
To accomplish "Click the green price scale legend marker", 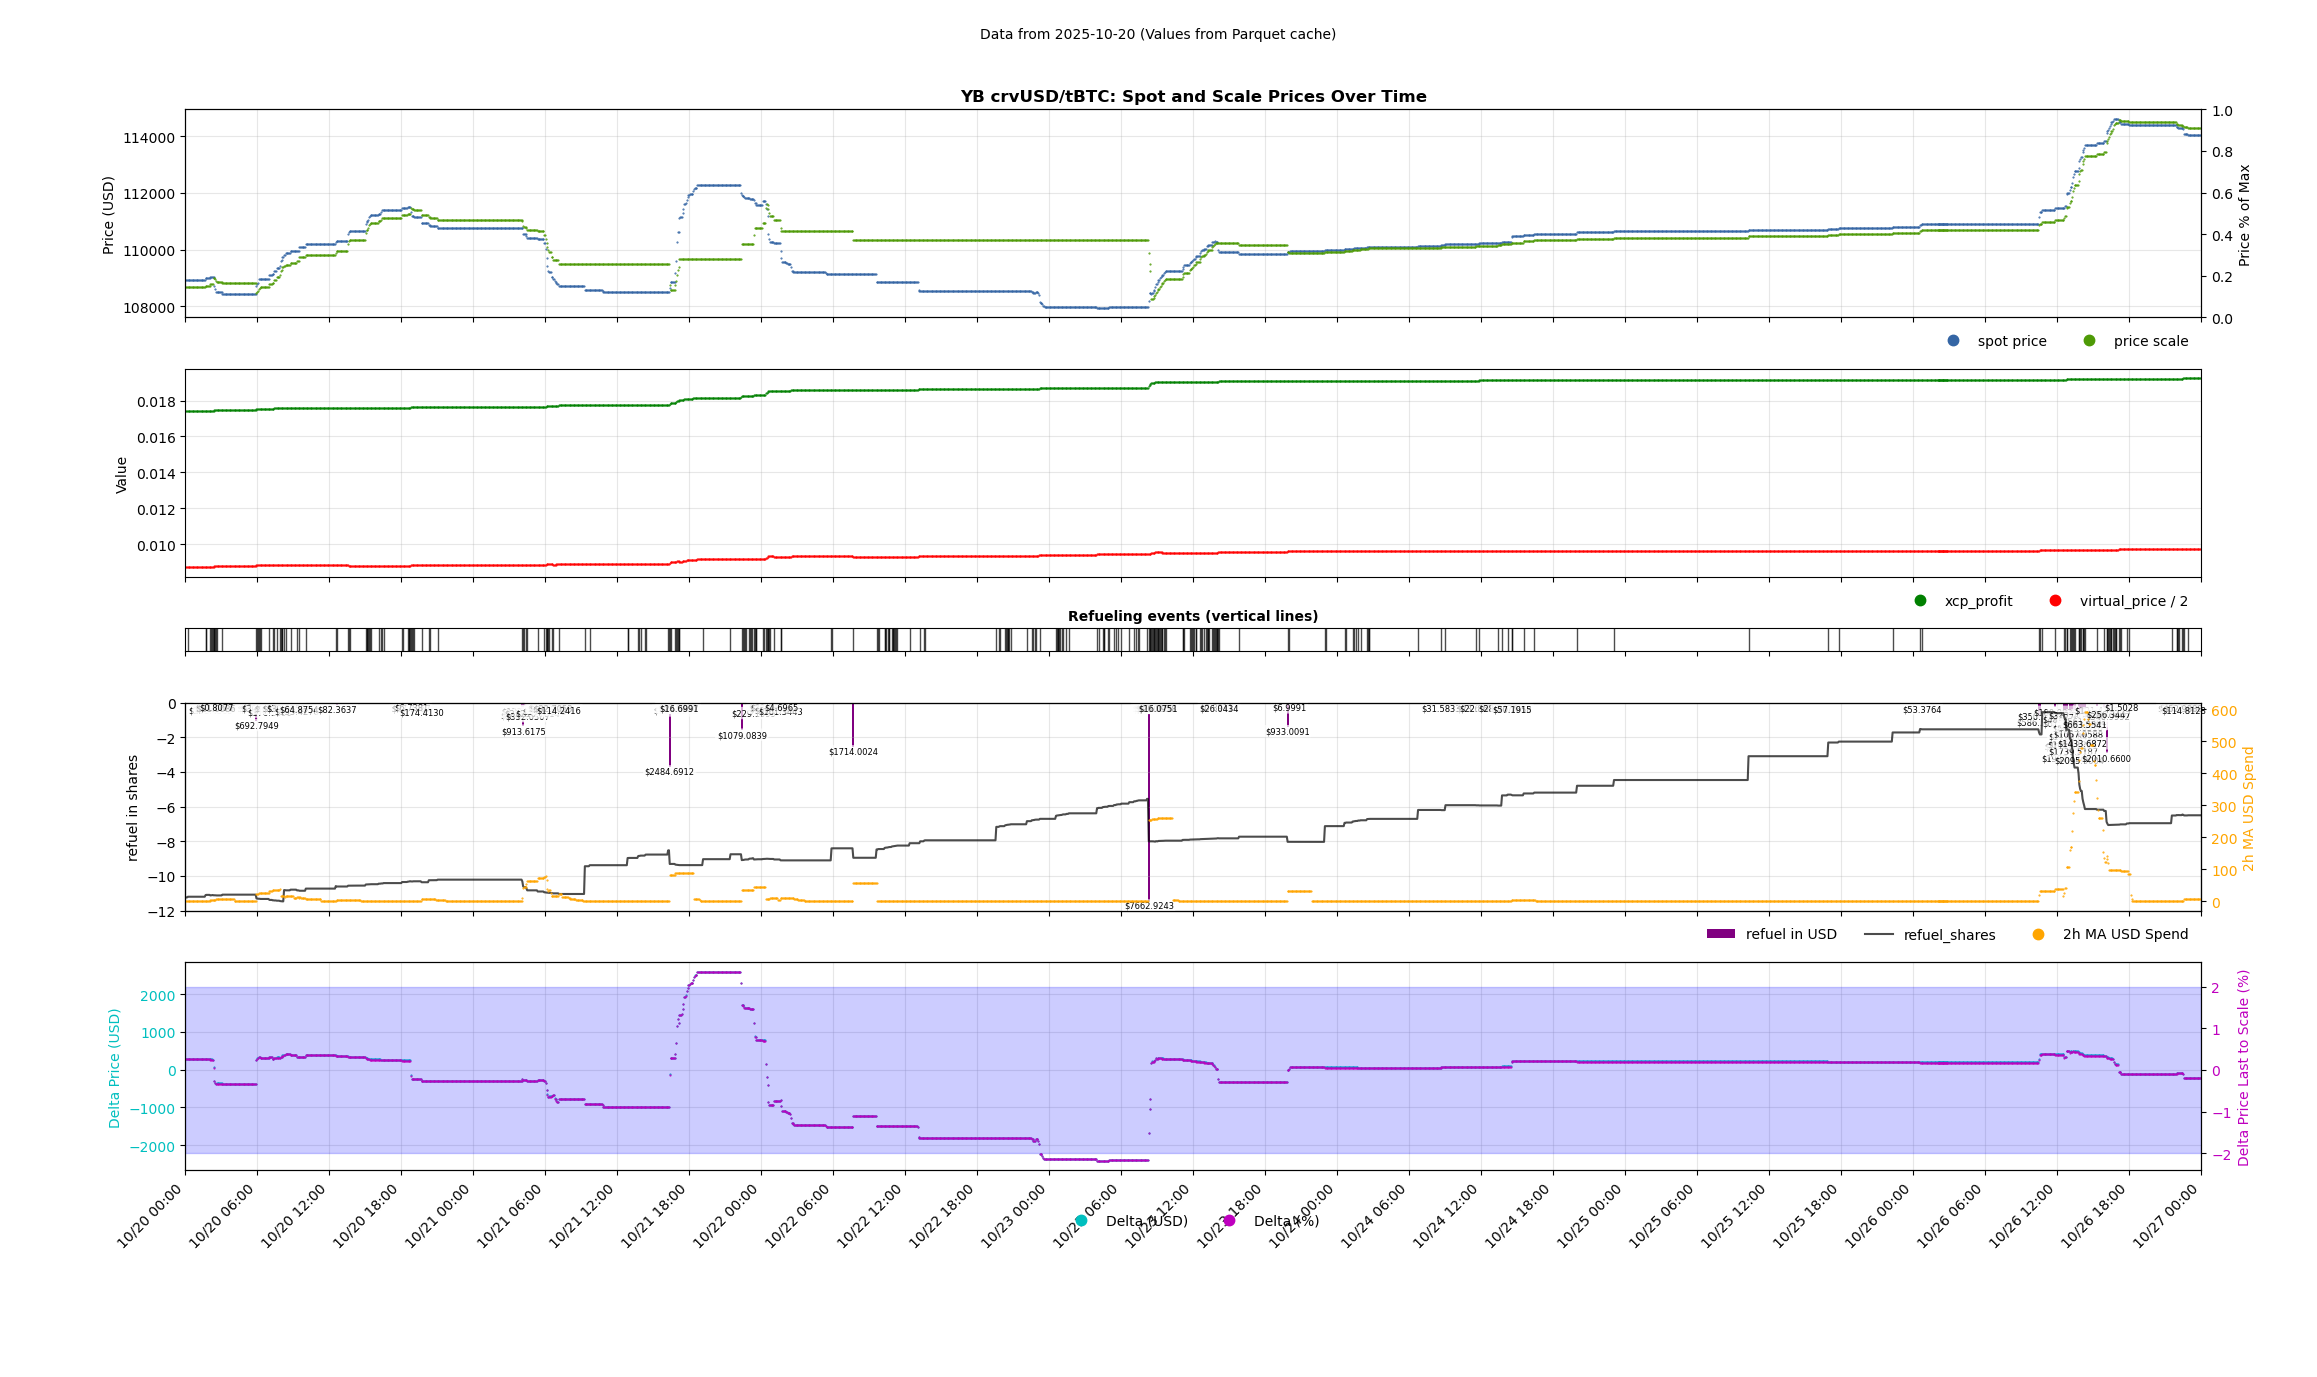I will (2089, 341).
